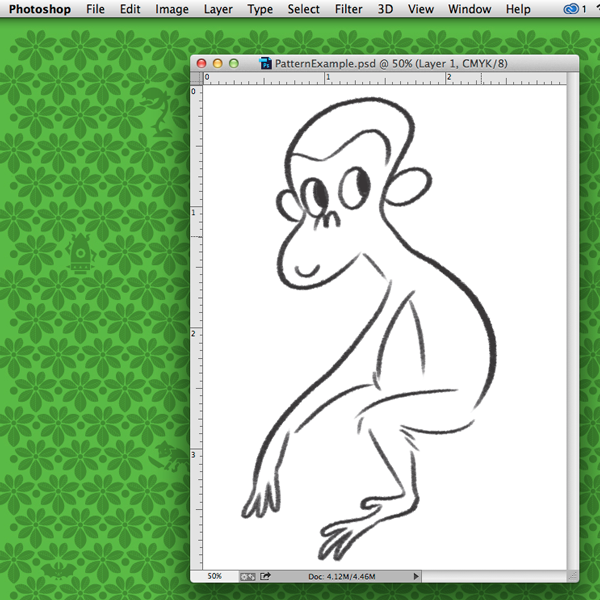The width and height of the screenshot is (600, 600).
Task: Click the Creative Cloud menu bar icon
Action: 571,9
